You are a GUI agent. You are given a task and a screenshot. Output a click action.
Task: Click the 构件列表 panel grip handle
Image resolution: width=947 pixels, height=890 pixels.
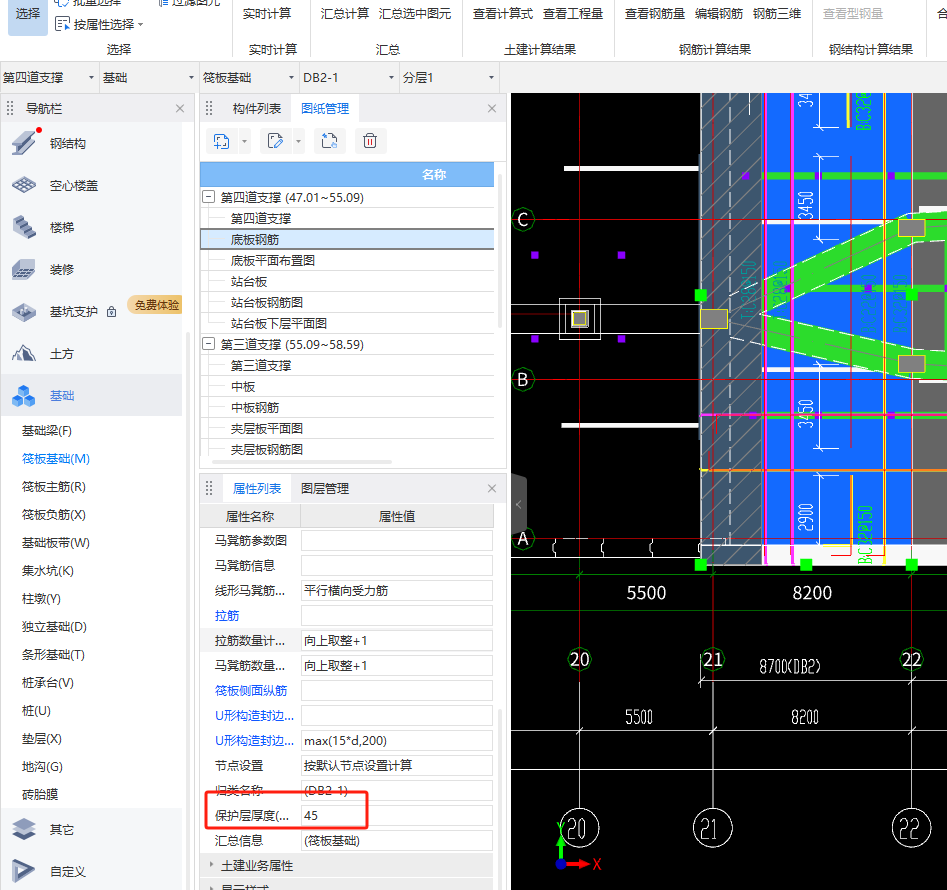pyautogui.click(x=209, y=108)
